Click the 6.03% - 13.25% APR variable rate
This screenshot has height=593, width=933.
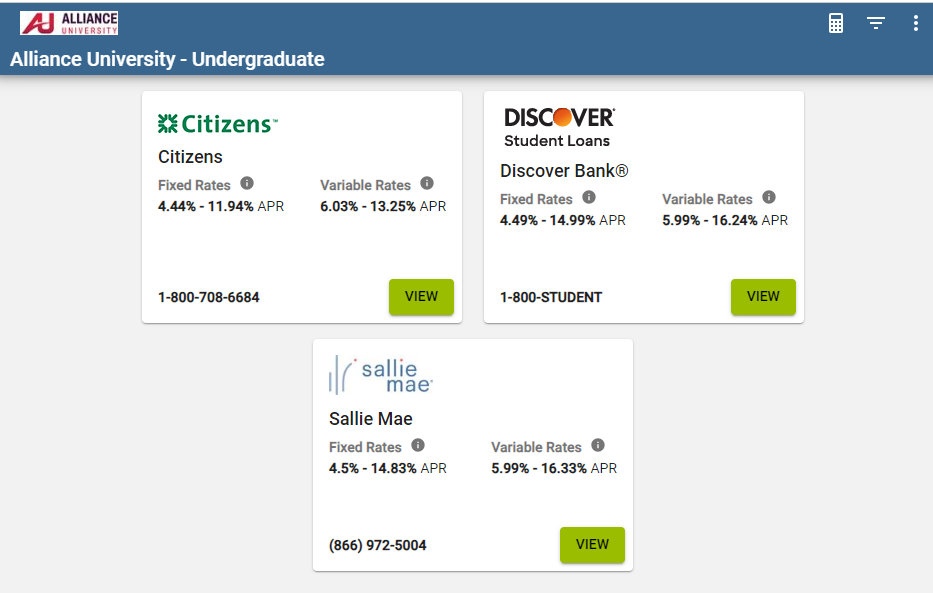[x=383, y=206]
